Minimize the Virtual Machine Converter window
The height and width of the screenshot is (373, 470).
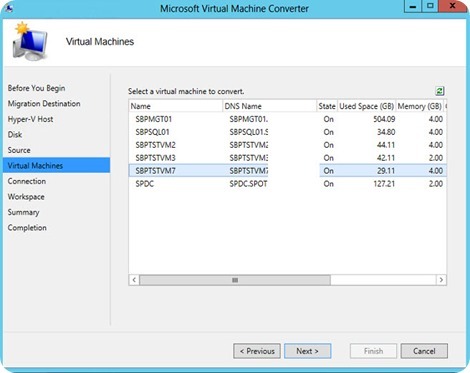[x=413, y=6]
